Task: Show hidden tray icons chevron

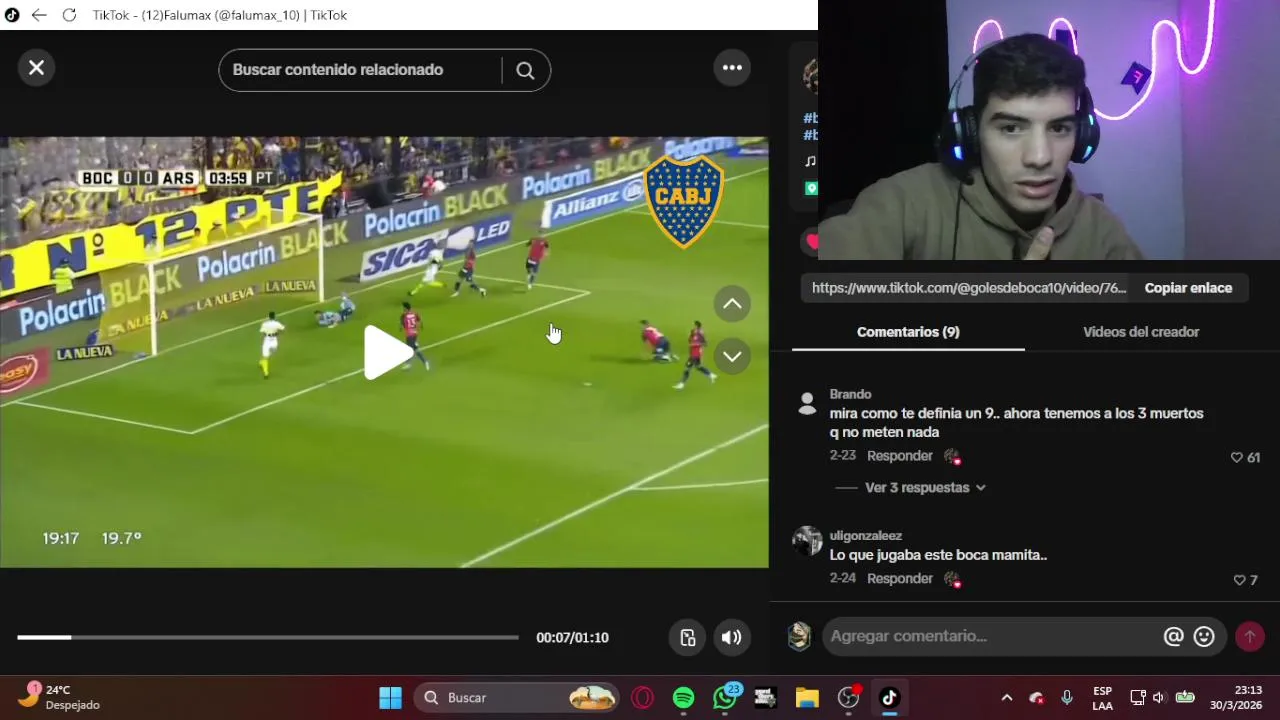Action: [1006, 698]
